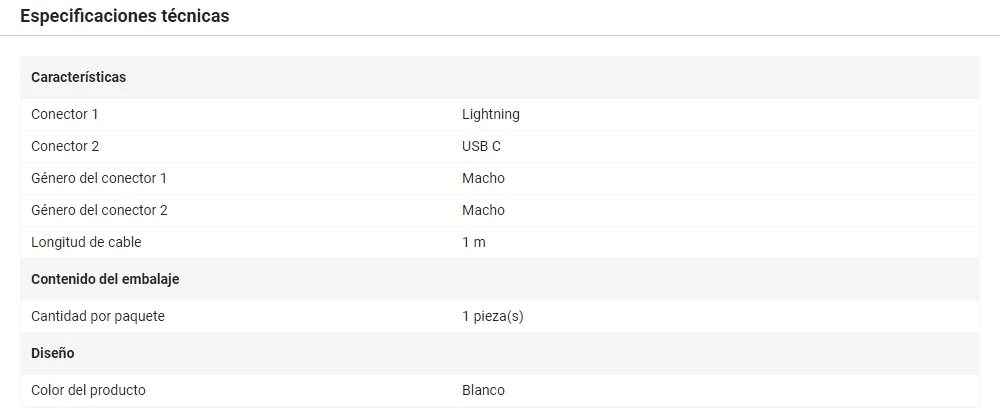Click the Color del producto label

click(x=88, y=390)
